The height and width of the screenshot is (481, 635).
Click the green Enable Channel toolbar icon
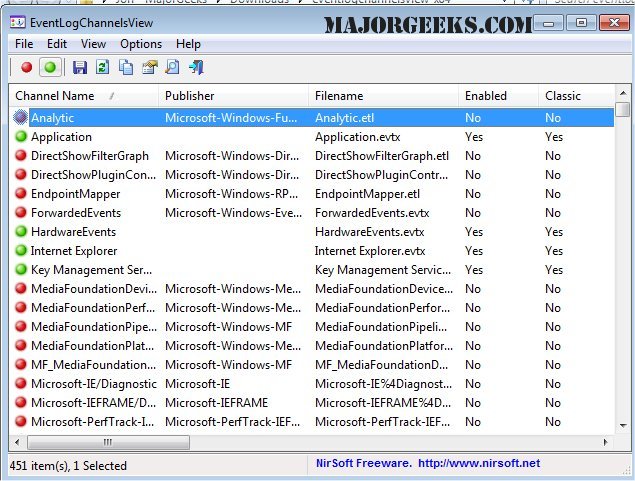point(50,67)
